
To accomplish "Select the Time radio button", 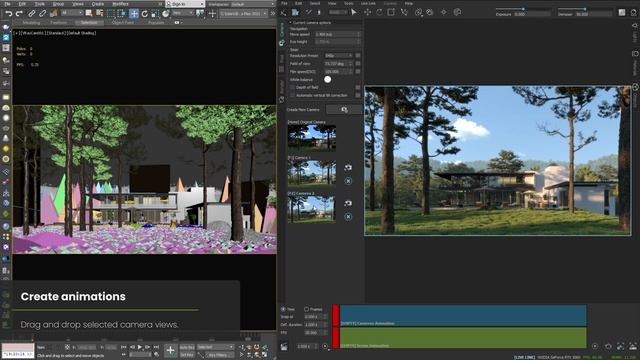I will pos(283,309).
